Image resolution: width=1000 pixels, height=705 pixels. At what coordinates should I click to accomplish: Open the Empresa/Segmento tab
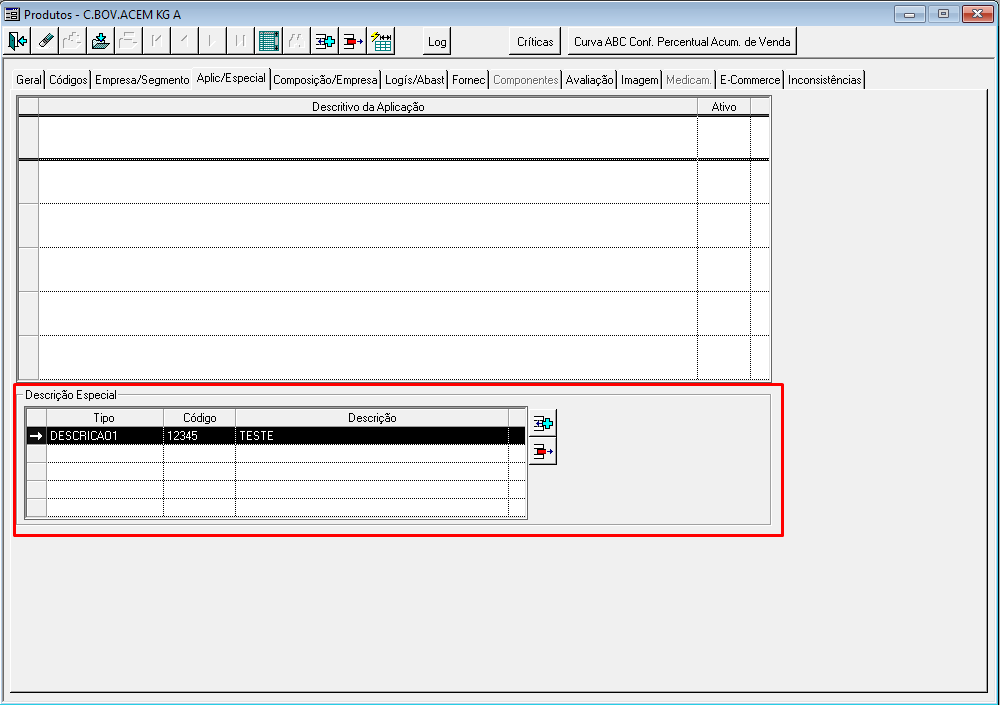142,80
